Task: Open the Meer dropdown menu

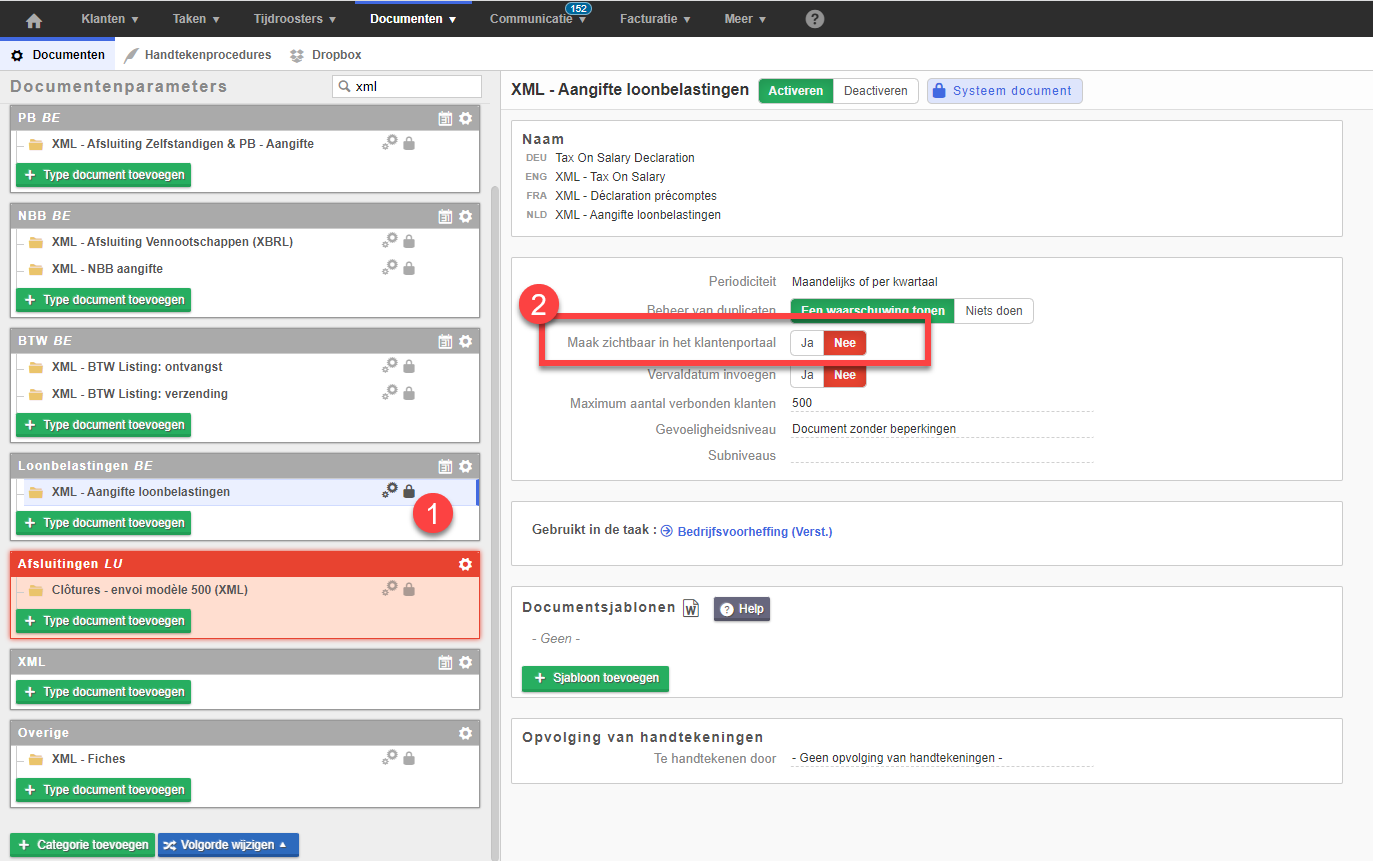Action: [745, 19]
